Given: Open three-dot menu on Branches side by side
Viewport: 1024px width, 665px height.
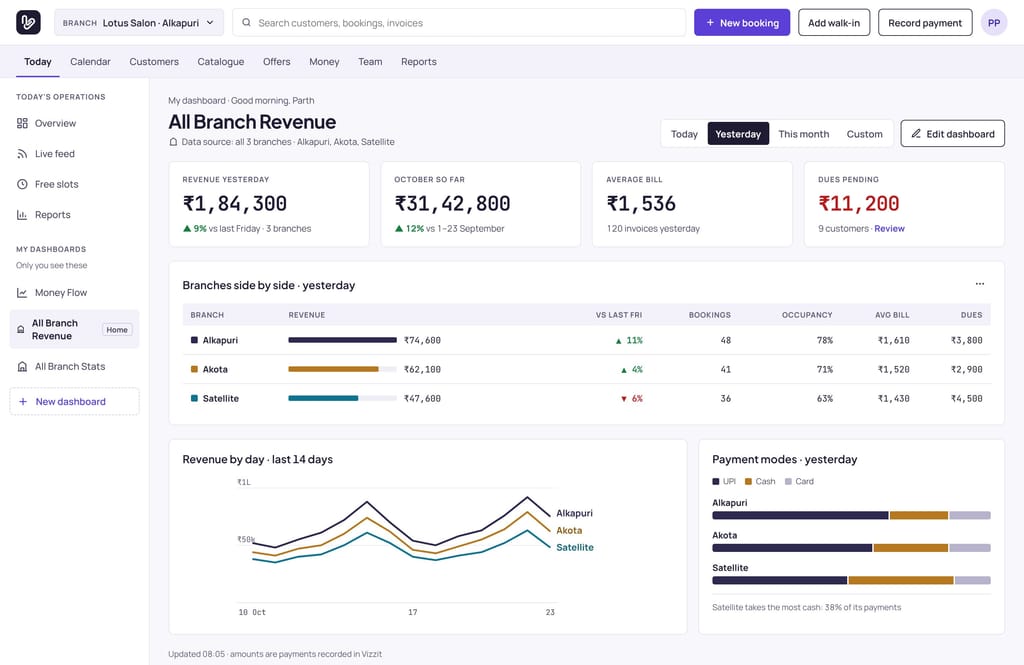Looking at the screenshot, I should (x=980, y=284).
